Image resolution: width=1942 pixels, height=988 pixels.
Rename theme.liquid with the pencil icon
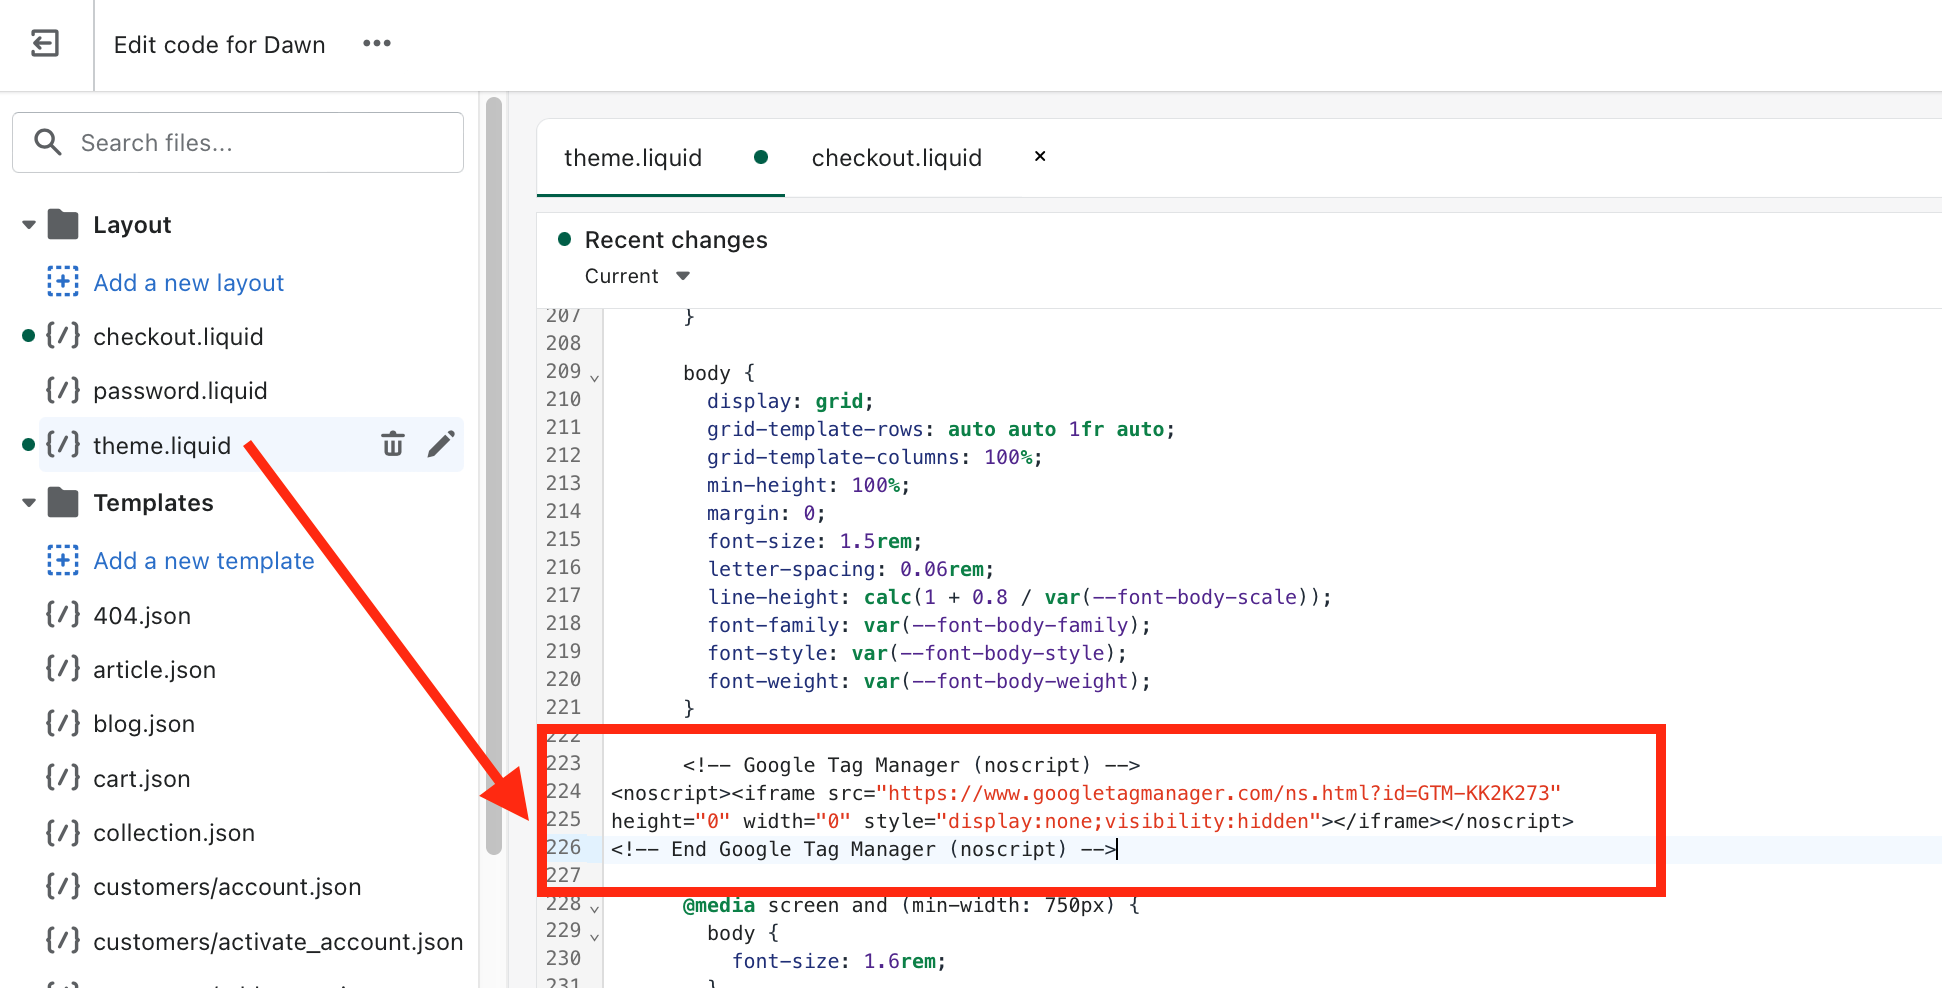(x=441, y=444)
